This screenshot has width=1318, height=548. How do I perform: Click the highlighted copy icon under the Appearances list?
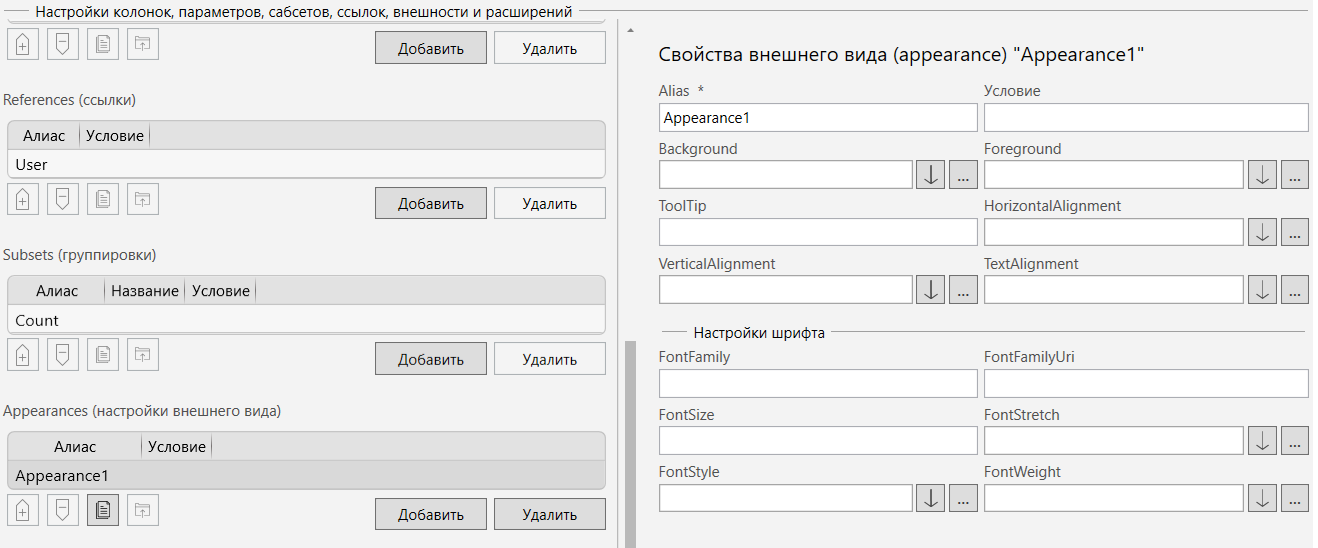click(x=103, y=510)
